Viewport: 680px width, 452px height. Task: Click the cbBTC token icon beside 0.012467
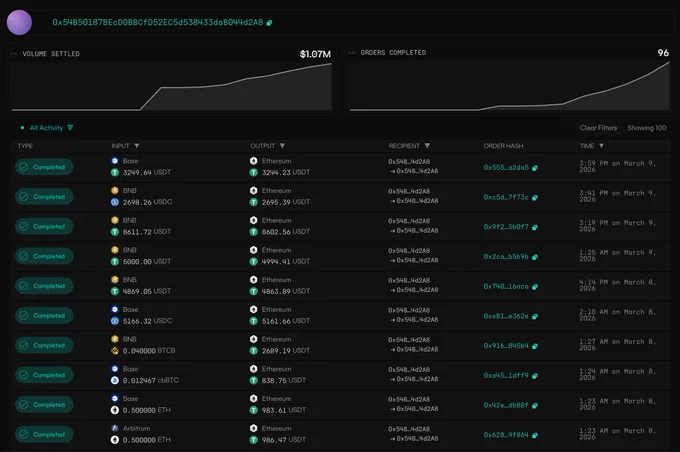(x=115, y=380)
